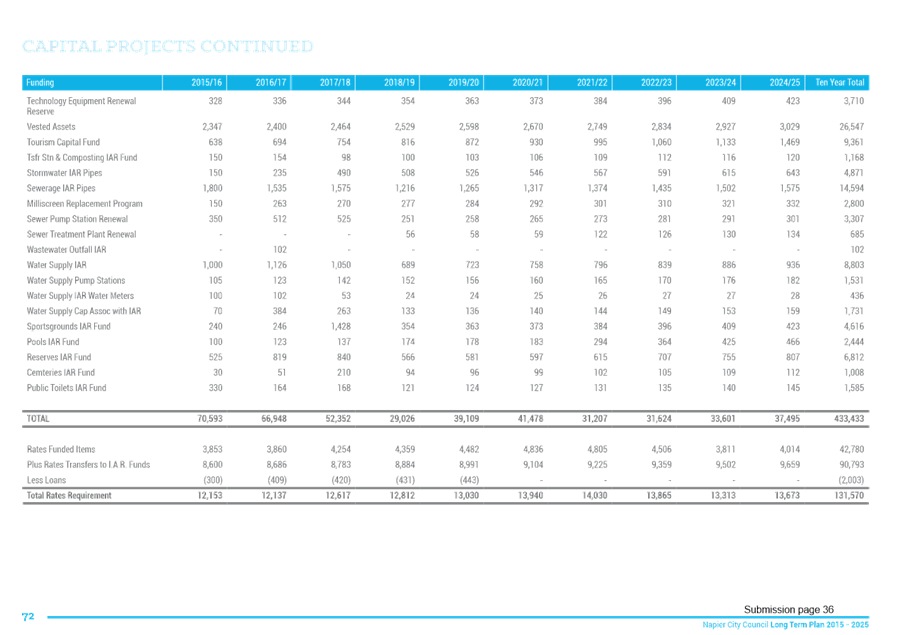Click 'Technology Equipment Renewal Reserve' row label
The height and width of the screenshot is (635, 906).
pyautogui.click(x=81, y=106)
